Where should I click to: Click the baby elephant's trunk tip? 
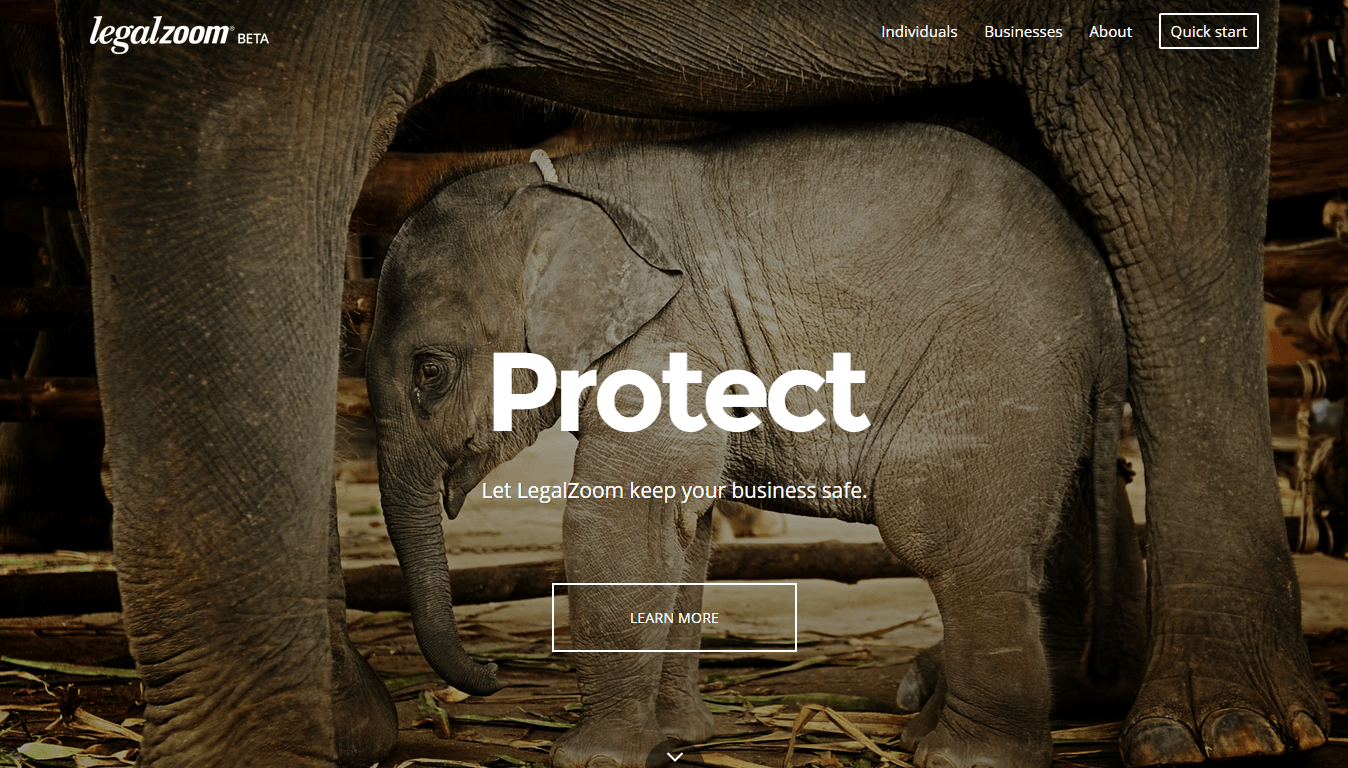tap(482, 682)
